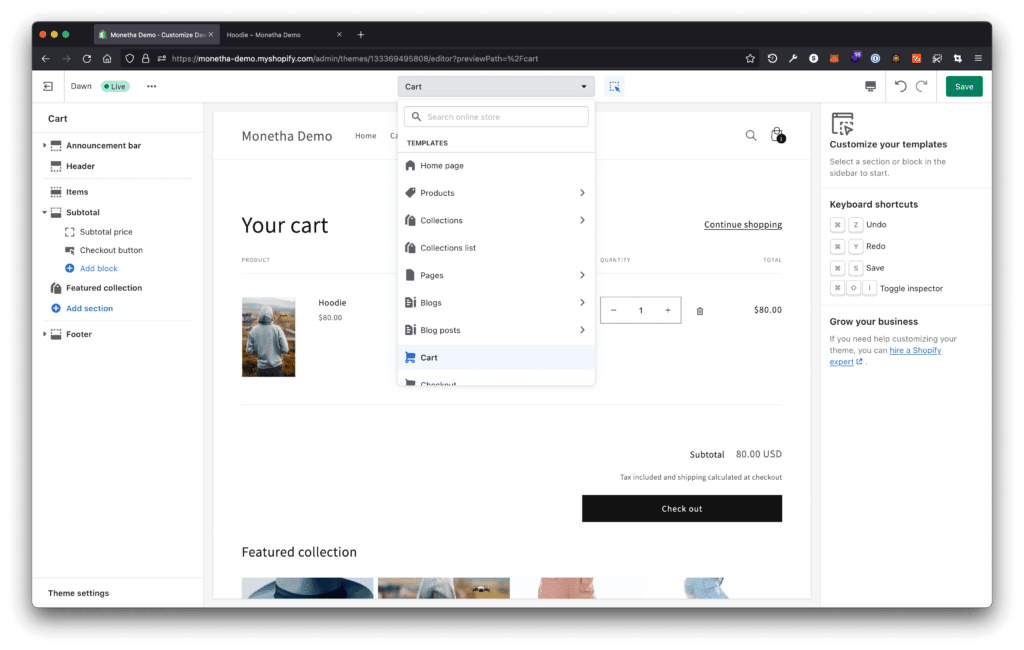
Task: Toggle the inspector selection icon
Action: (x=615, y=86)
